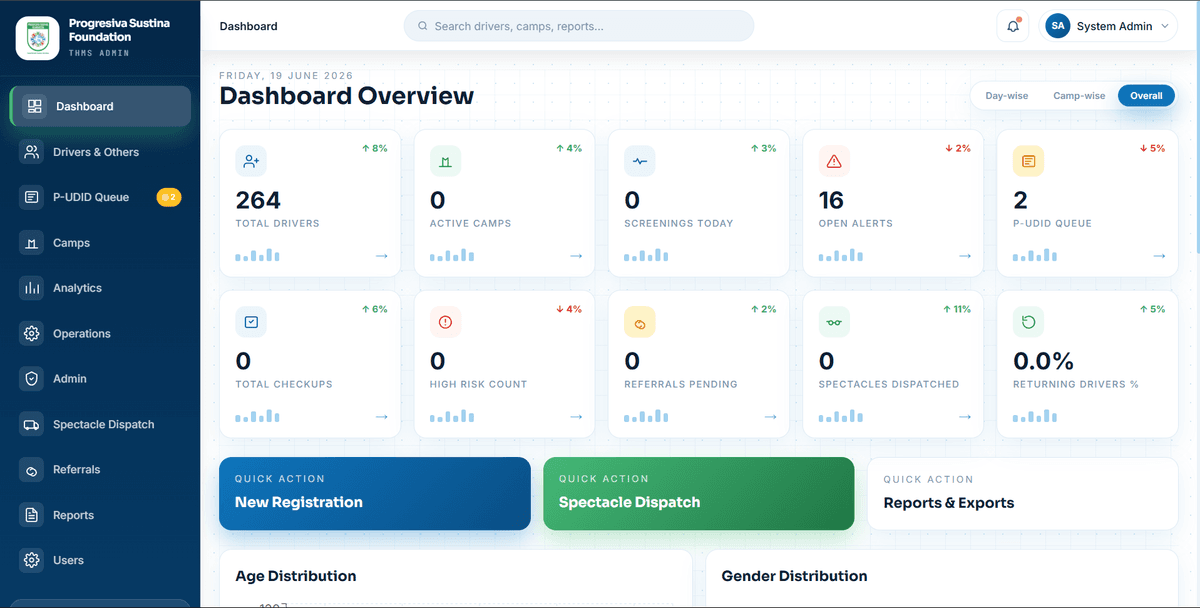Click the Gender Distribution heading
The image size is (1200, 608).
(794, 576)
